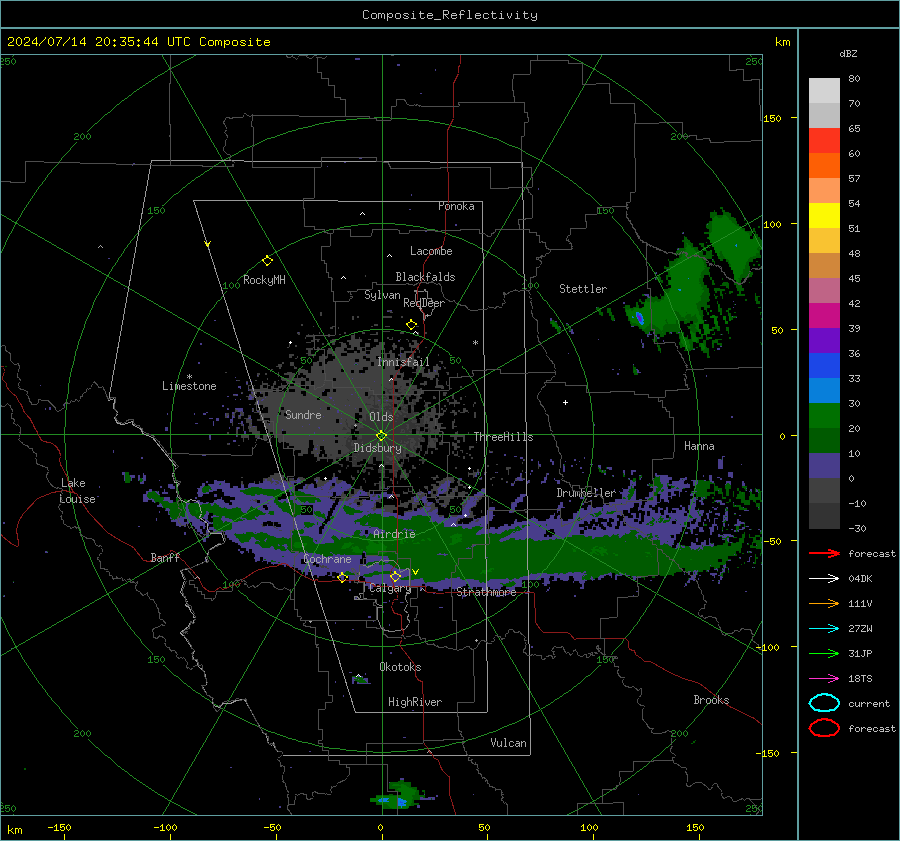Select the orange 57-60 dBZ swatch
The image size is (900, 841).
click(824, 166)
